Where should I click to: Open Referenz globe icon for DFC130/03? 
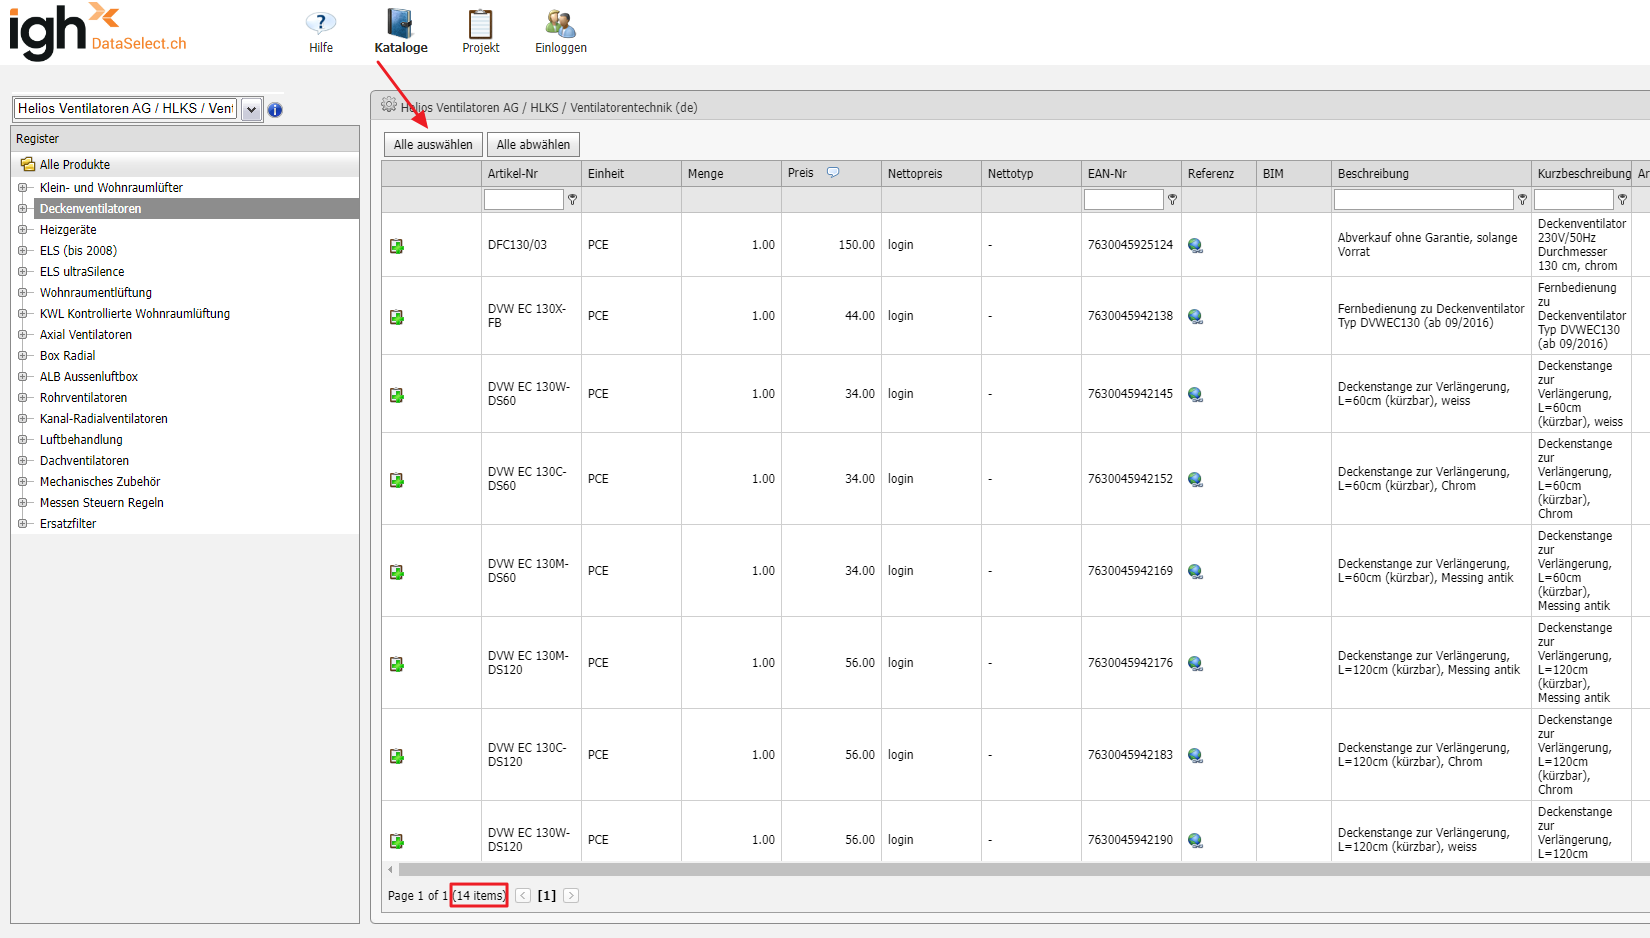[1195, 246]
